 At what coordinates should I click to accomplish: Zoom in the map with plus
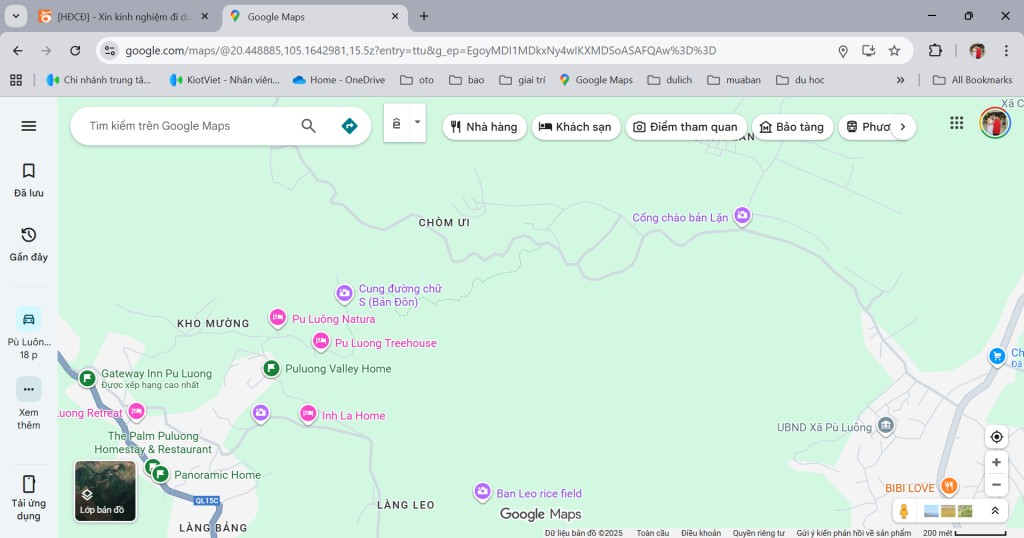[996, 462]
